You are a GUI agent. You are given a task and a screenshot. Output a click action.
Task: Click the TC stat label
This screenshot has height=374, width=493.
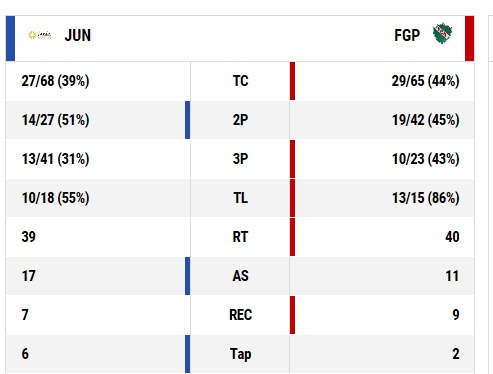click(x=240, y=81)
